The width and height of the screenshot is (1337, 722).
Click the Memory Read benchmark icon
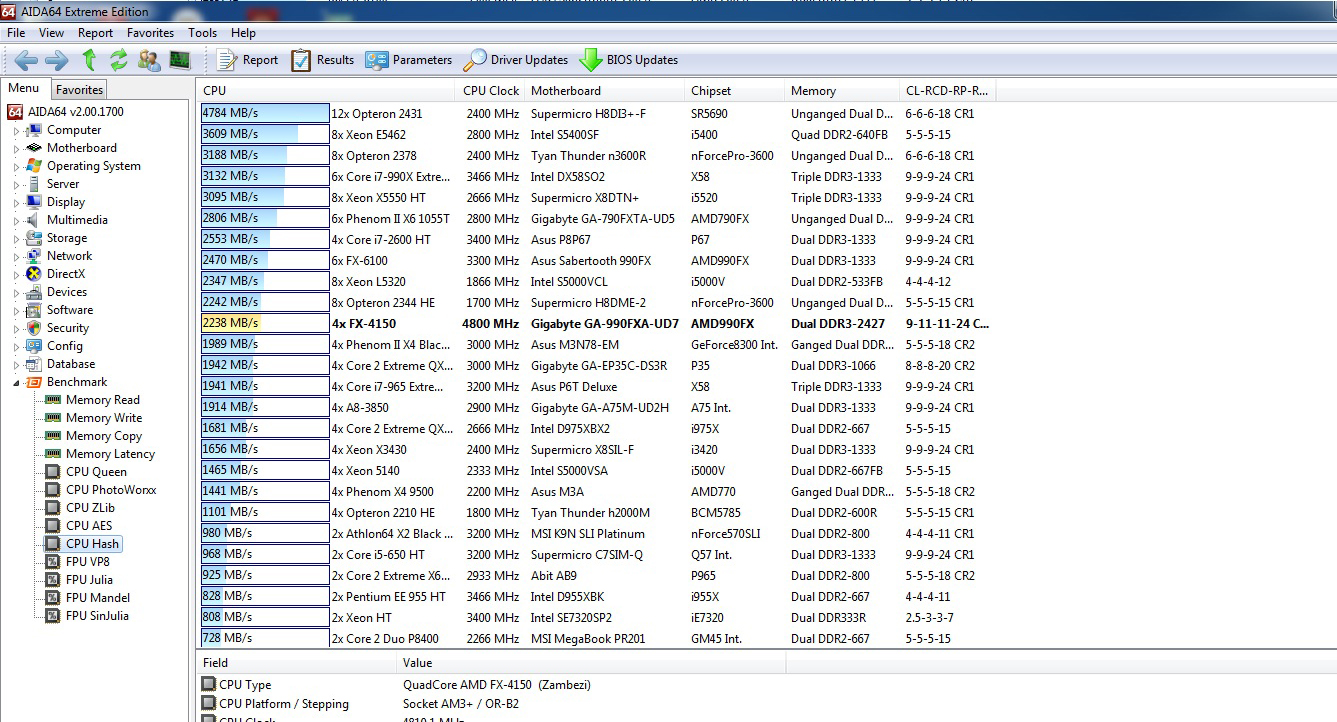(53, 400)
